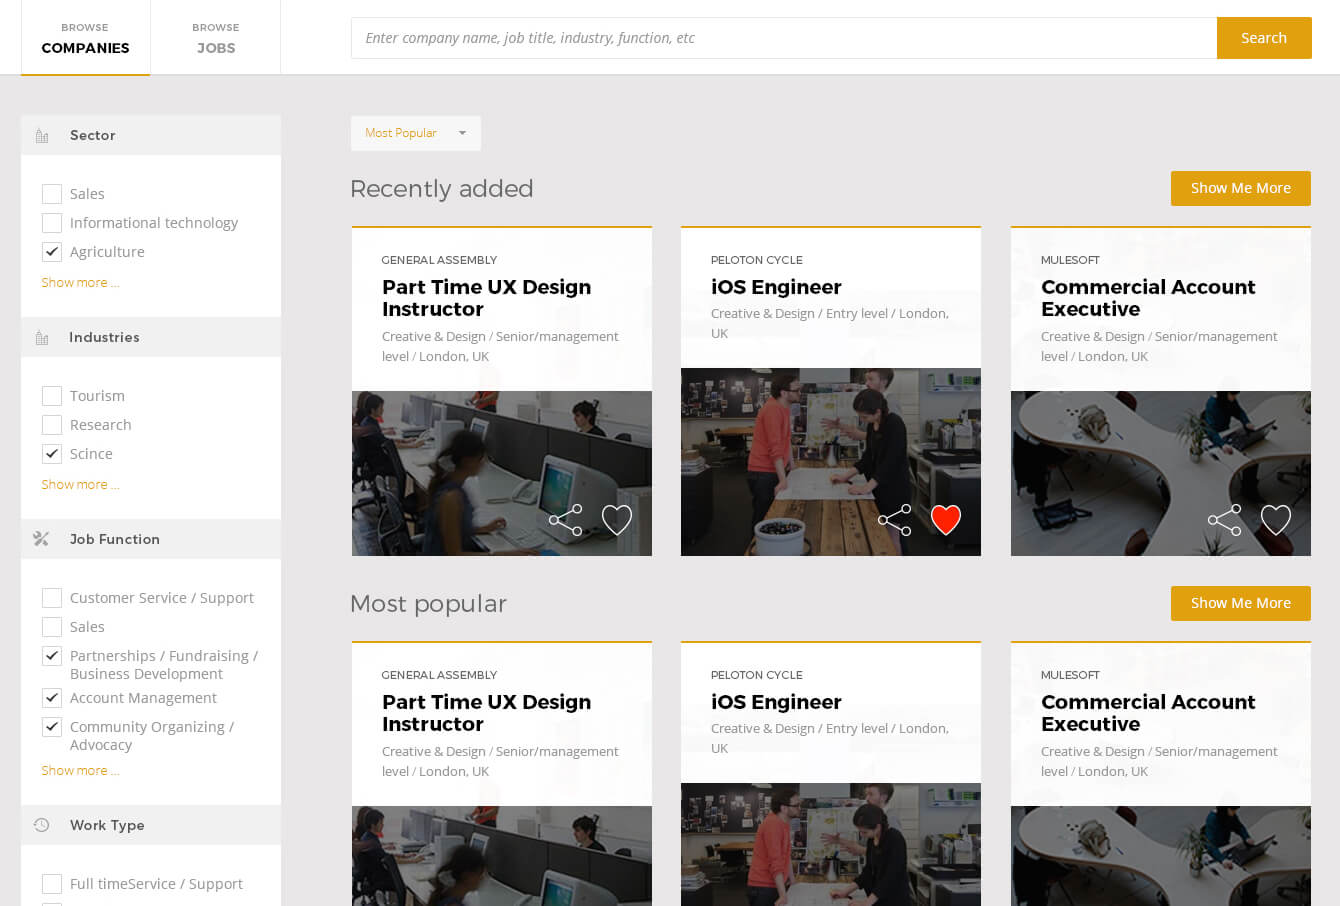
Task: Open Part Time UX Design Instructor in Recently added
Action: pyautogui.click(x=486, y=298)
